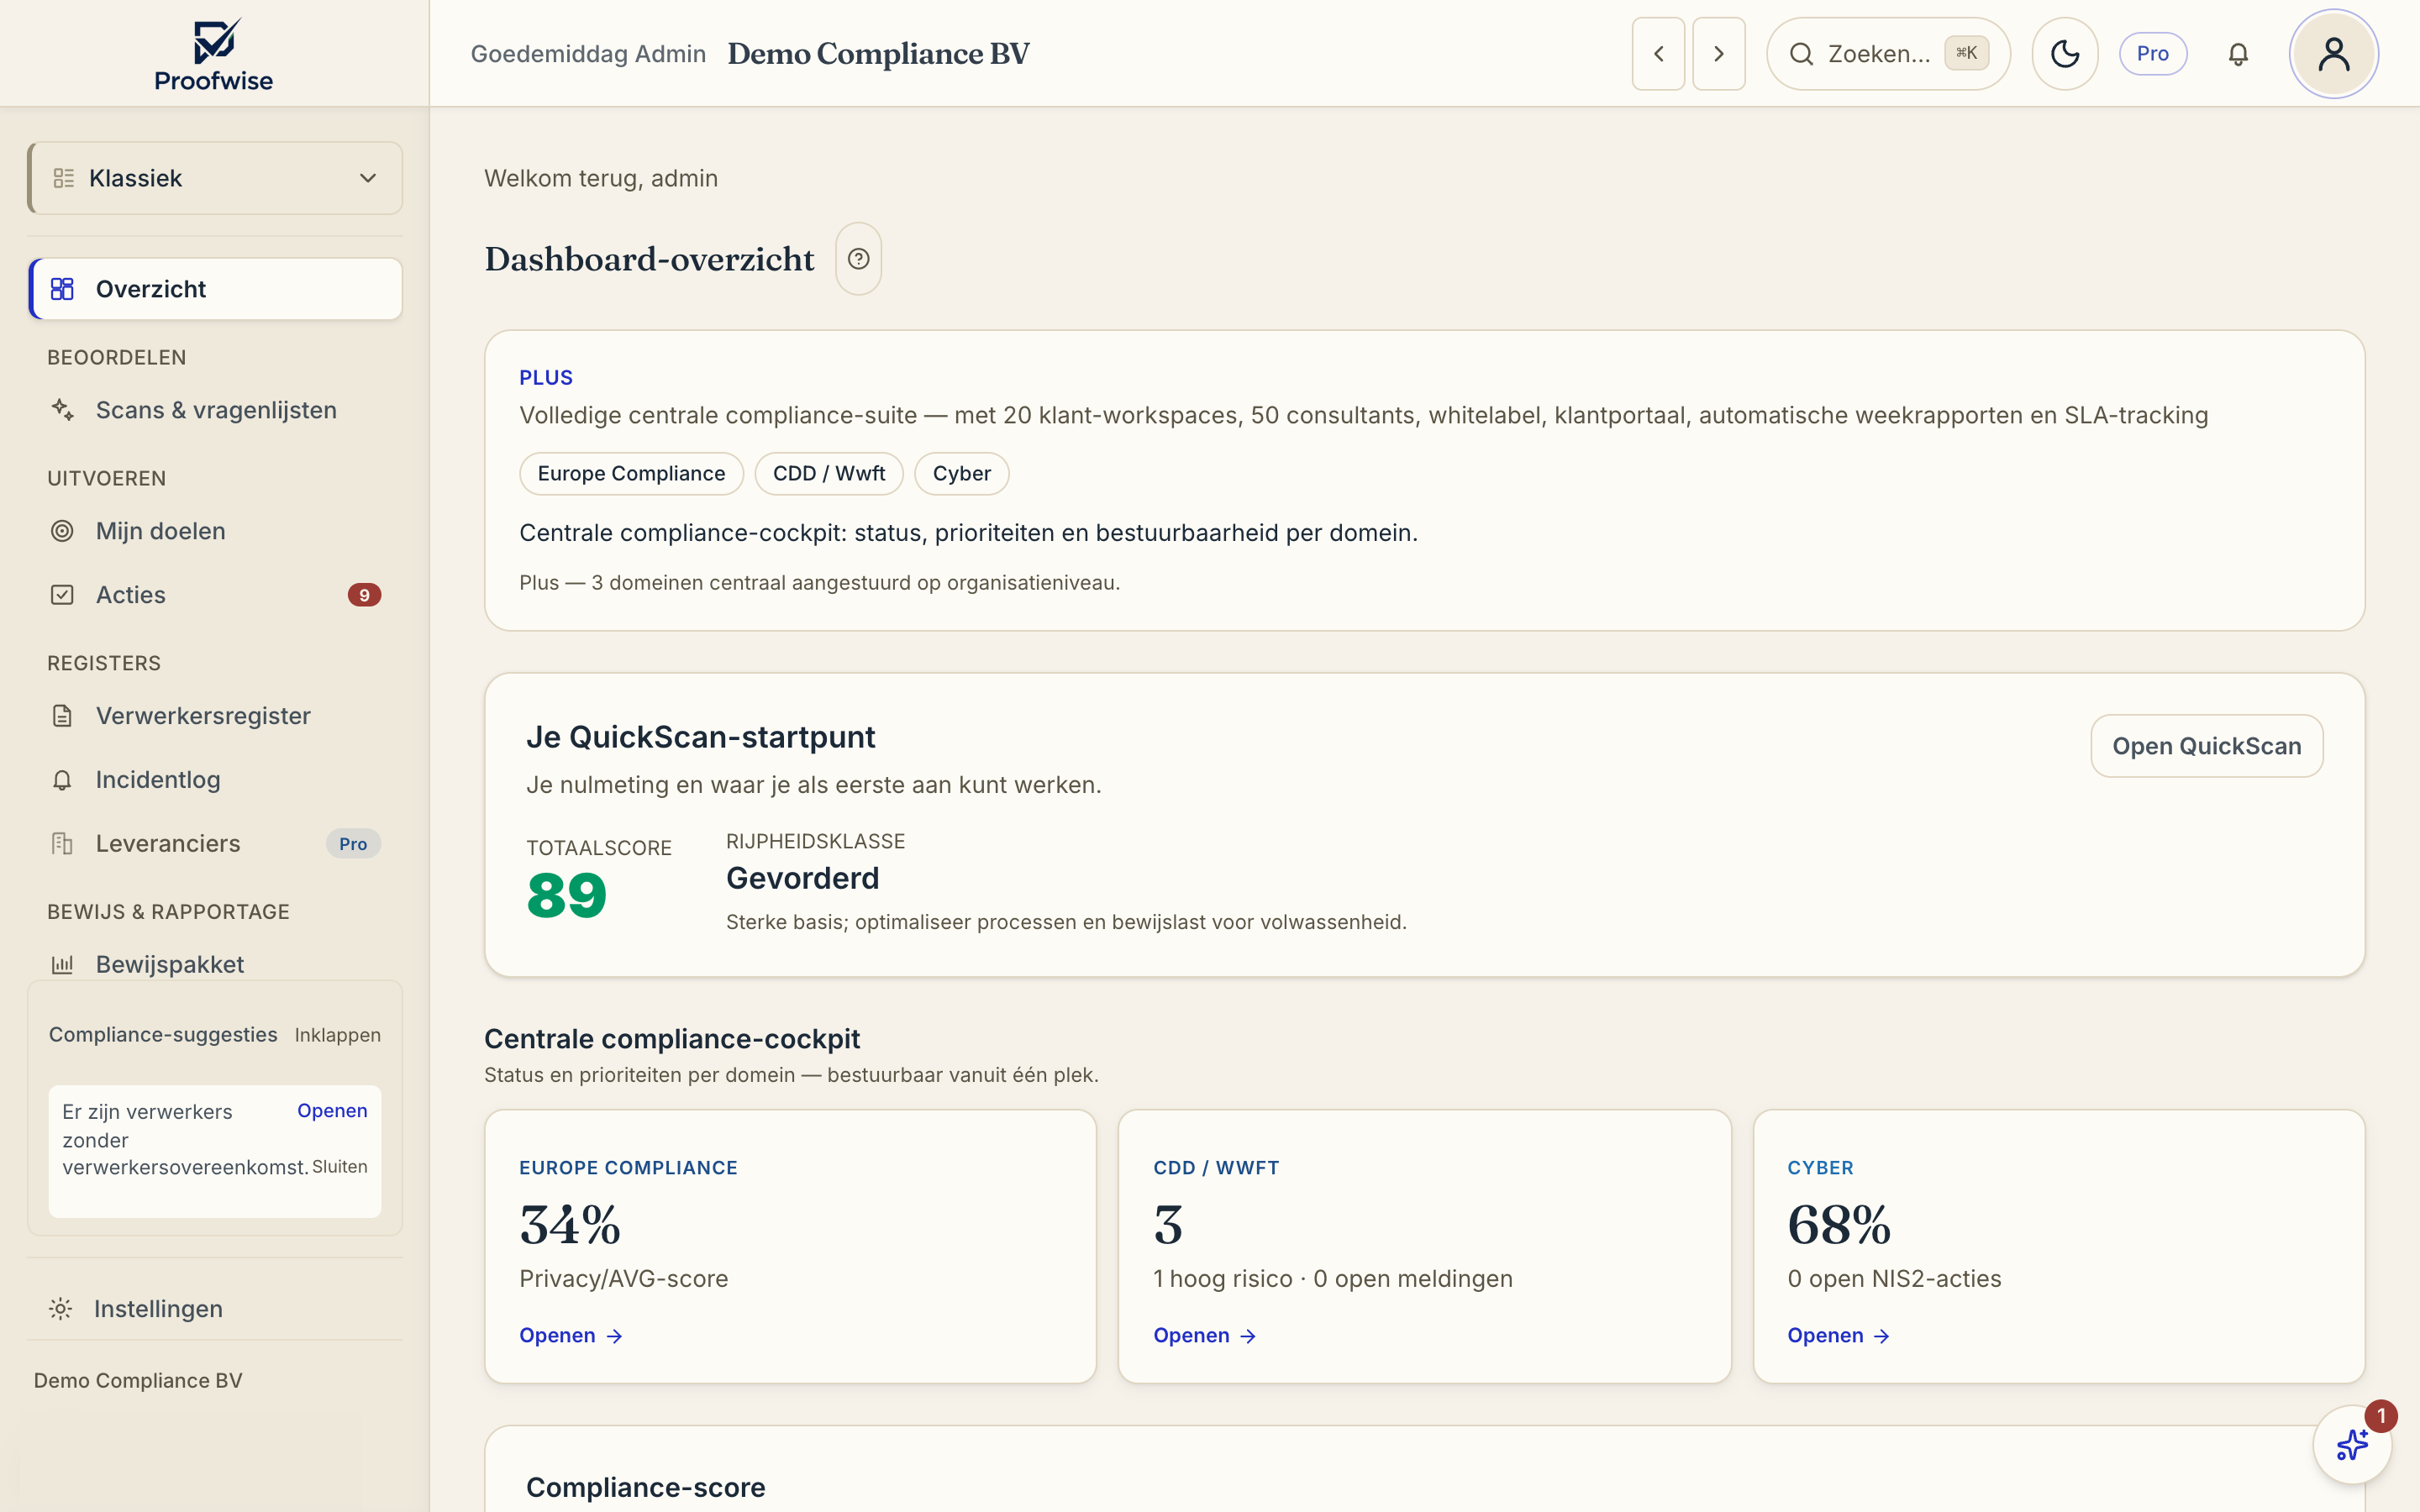2420x1512 pixels.
Task: Open the Acties page
Action: click(x=214, y=595)
